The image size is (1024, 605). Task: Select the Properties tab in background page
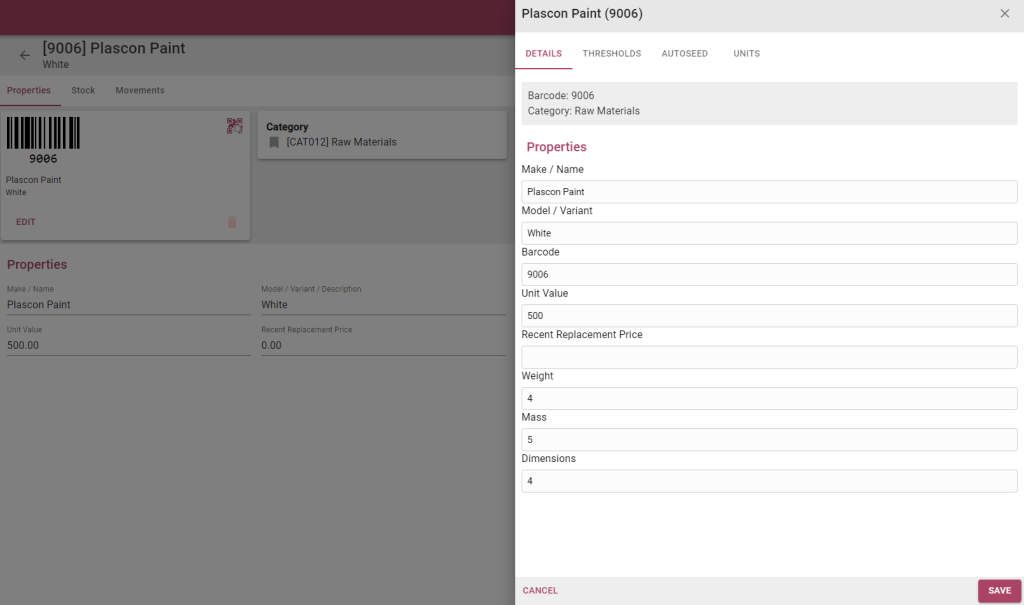[29, 90]
